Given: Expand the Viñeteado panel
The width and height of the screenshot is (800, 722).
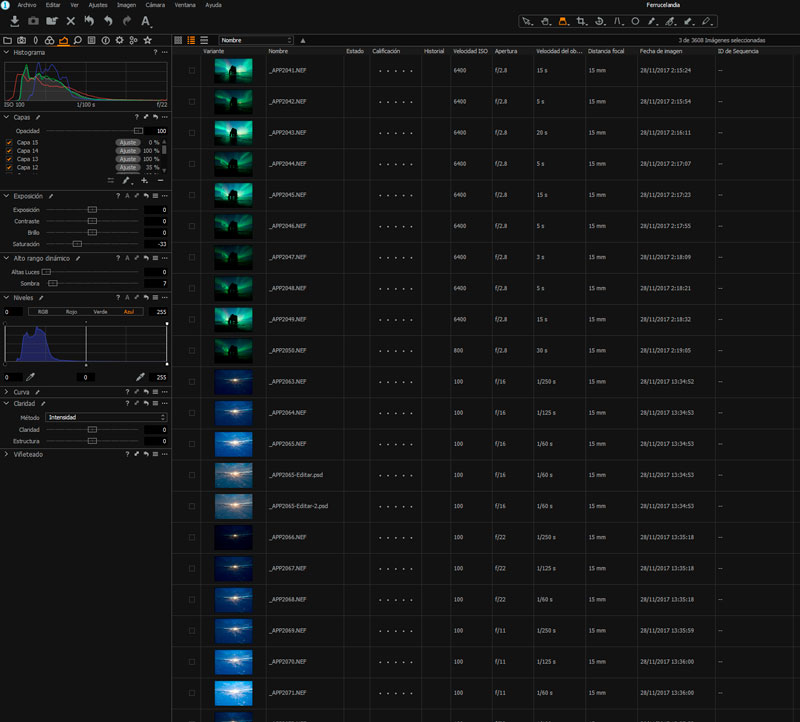Looking at the screenshot, I should (x=28, y=454).
